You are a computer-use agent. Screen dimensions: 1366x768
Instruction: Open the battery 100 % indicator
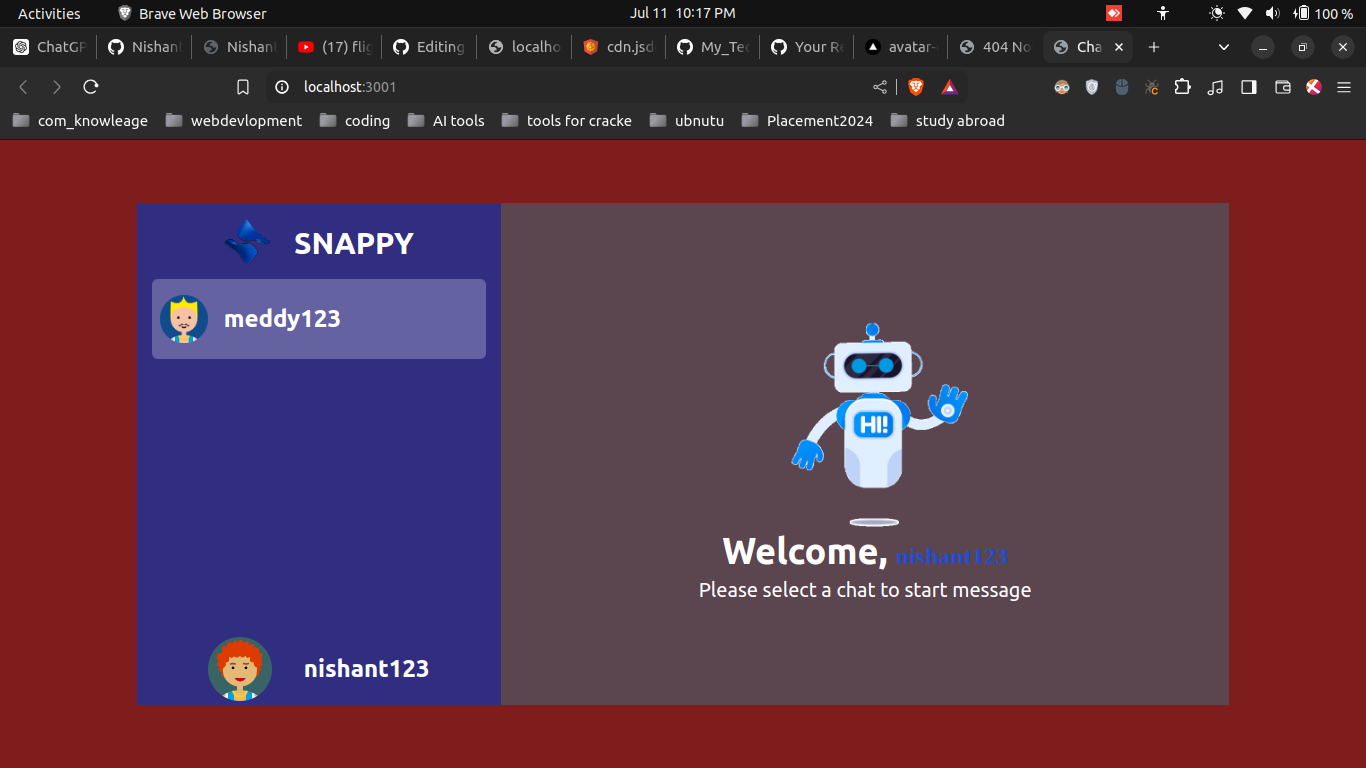coord(1324,13)
